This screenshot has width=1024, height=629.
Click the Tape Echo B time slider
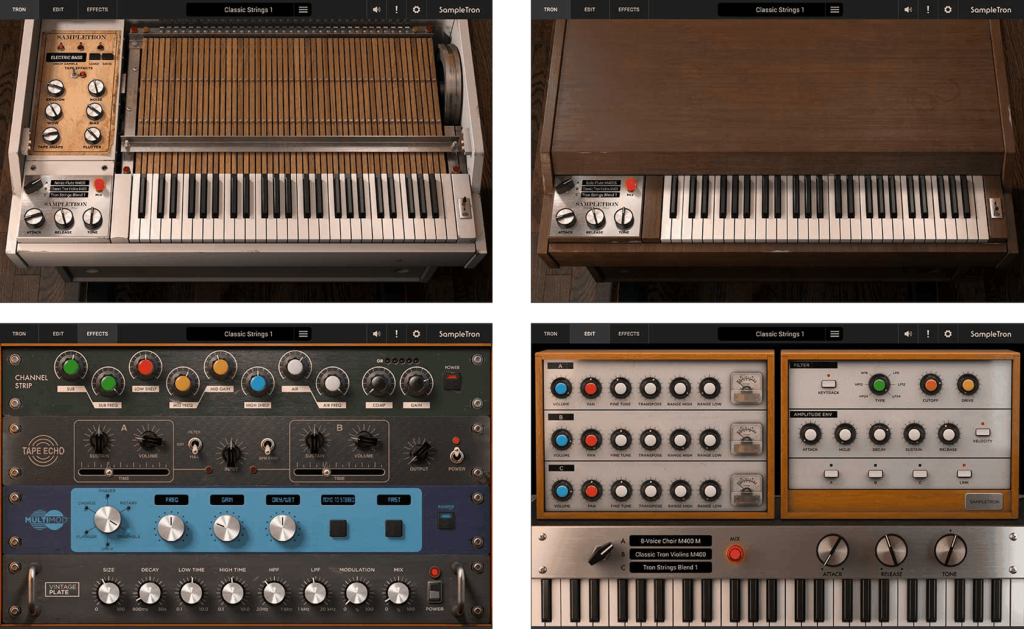(339, 472)
